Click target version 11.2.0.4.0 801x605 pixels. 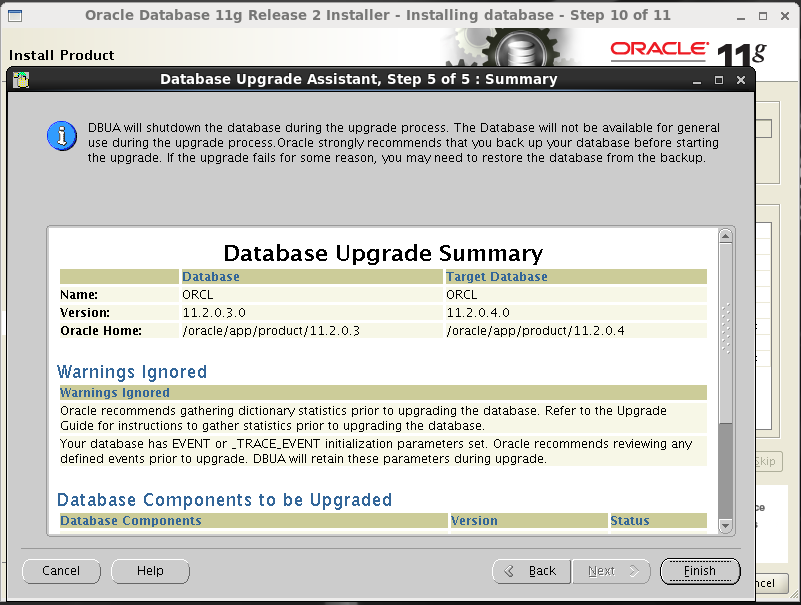pos(478,313)
